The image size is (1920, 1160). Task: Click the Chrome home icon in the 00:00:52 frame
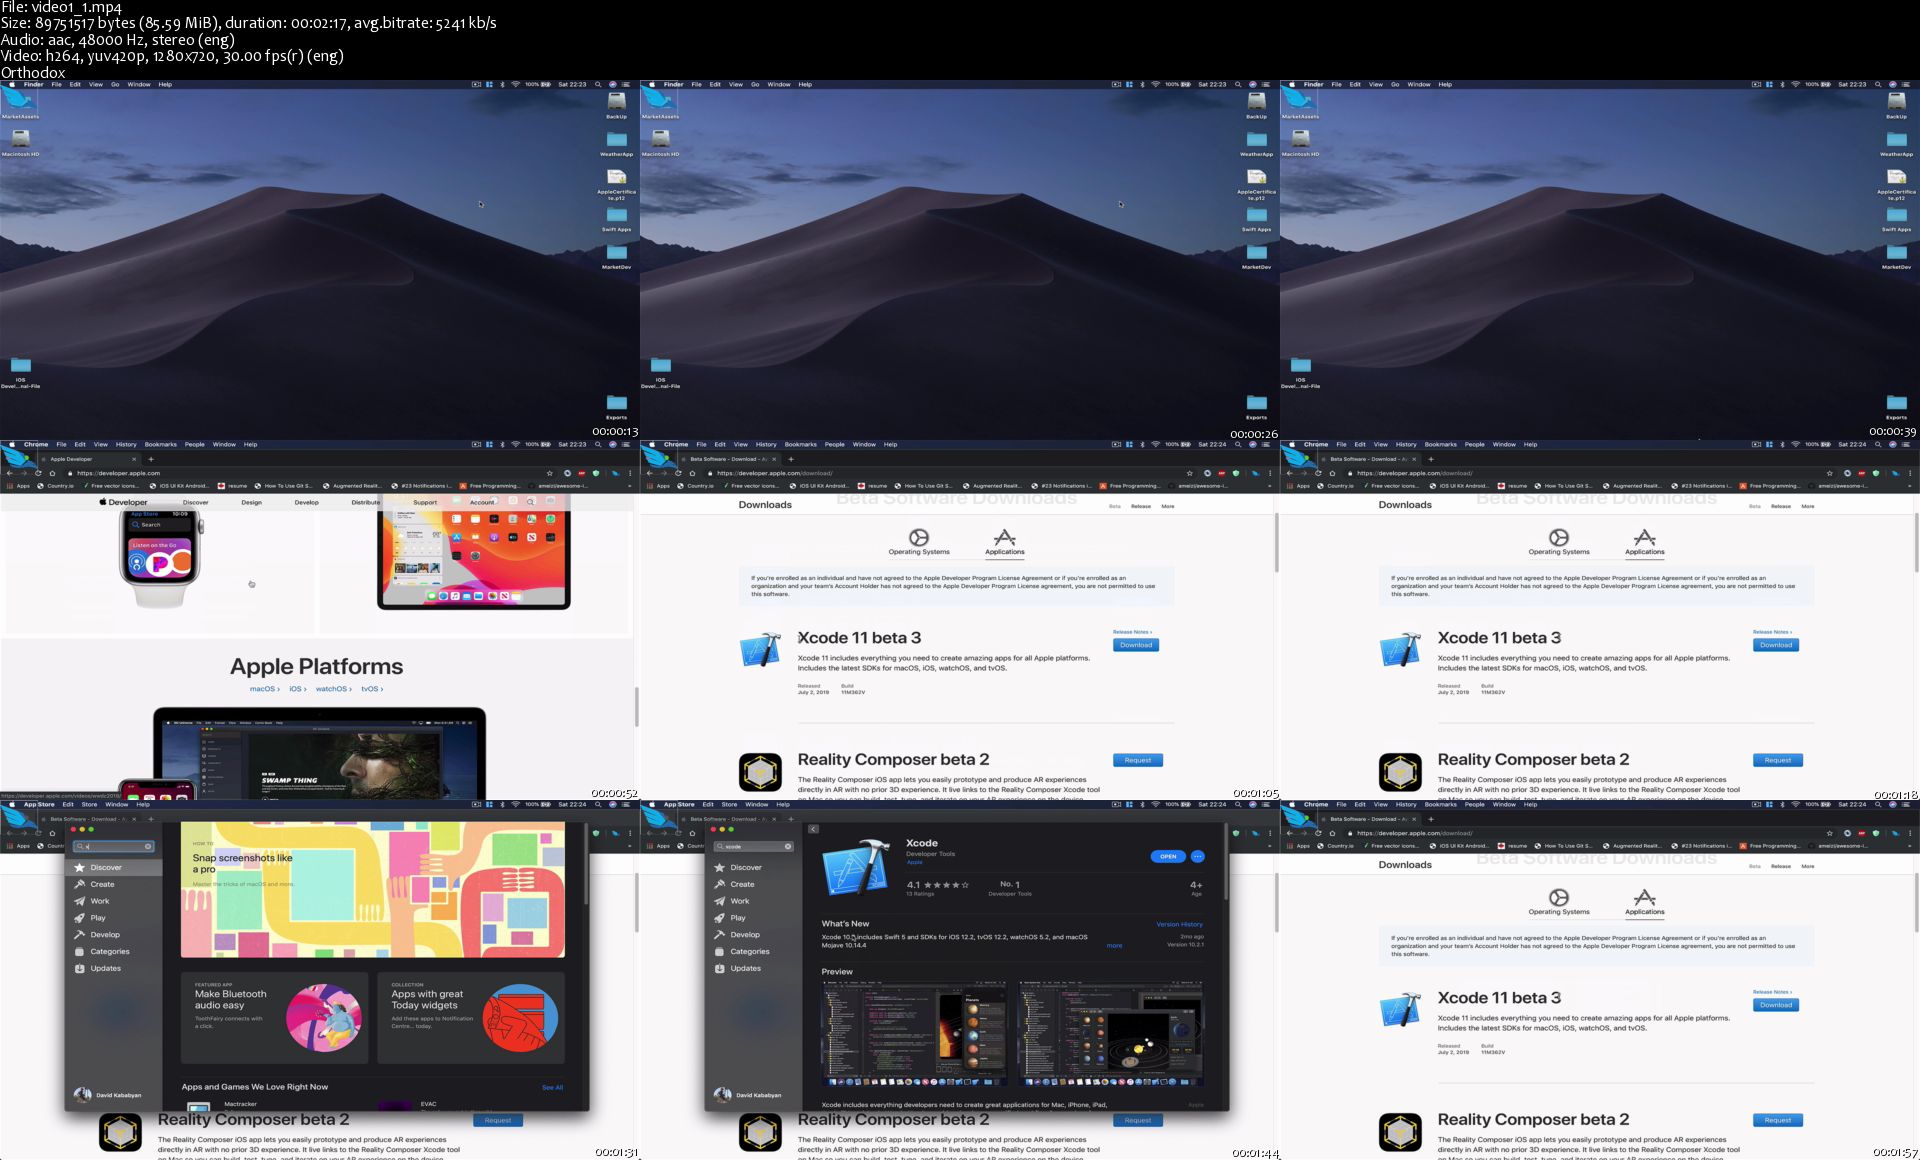pos(52,473)
